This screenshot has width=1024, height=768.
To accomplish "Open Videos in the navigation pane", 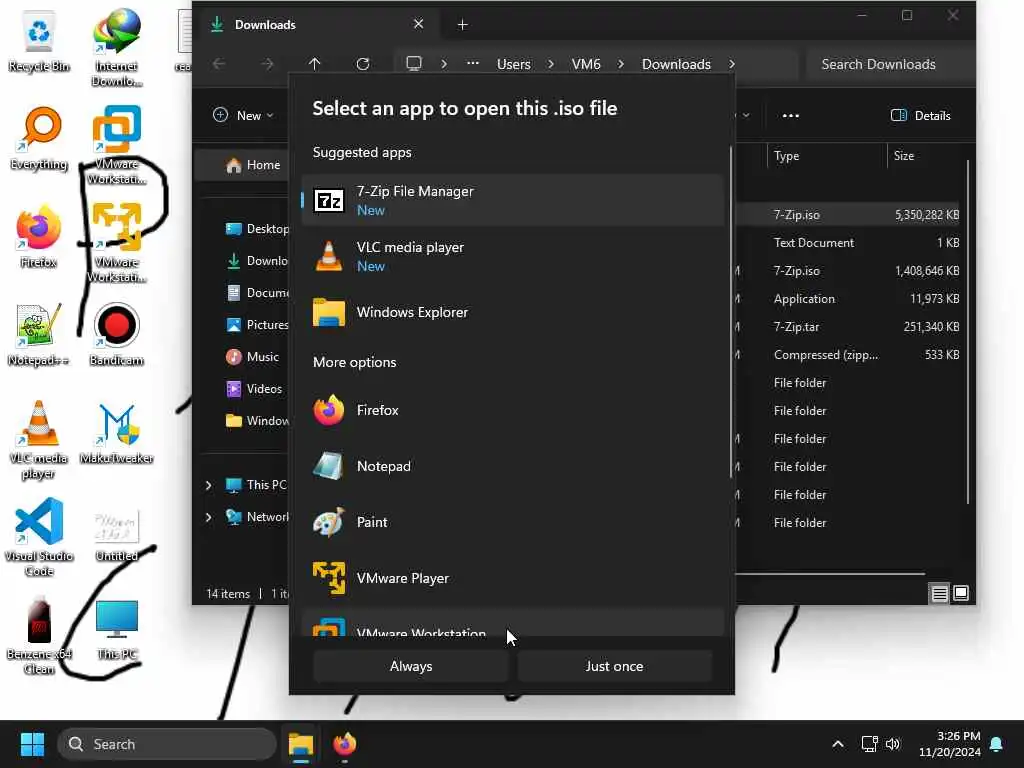I will [255, 389].
